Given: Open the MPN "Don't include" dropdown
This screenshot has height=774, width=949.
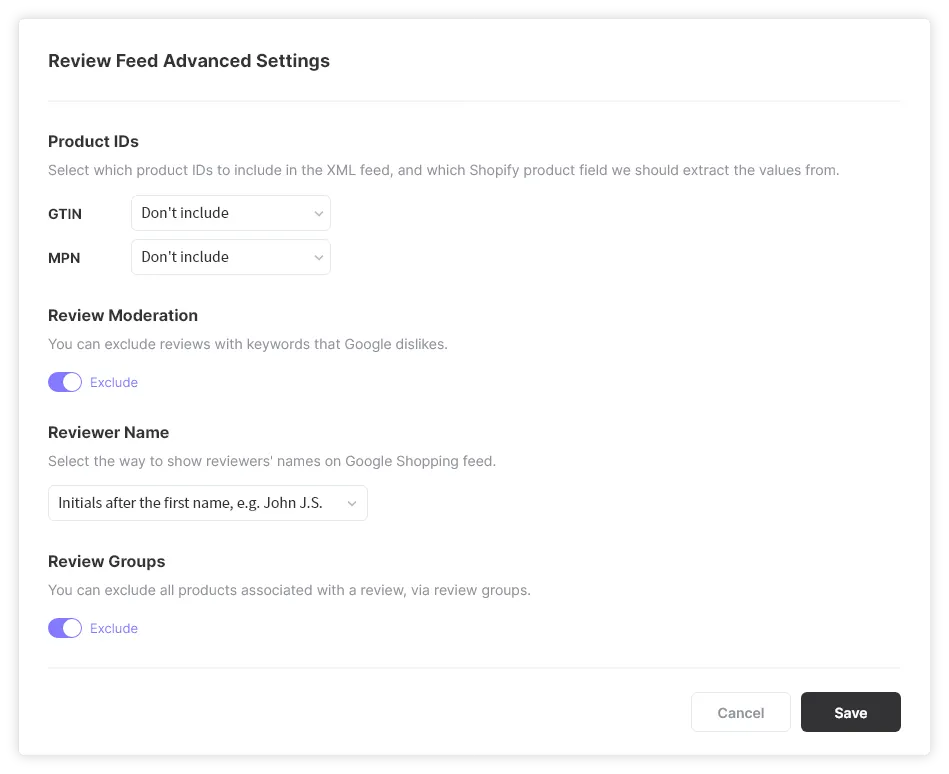Looking at the screenshot, I should tap(230, 257).
